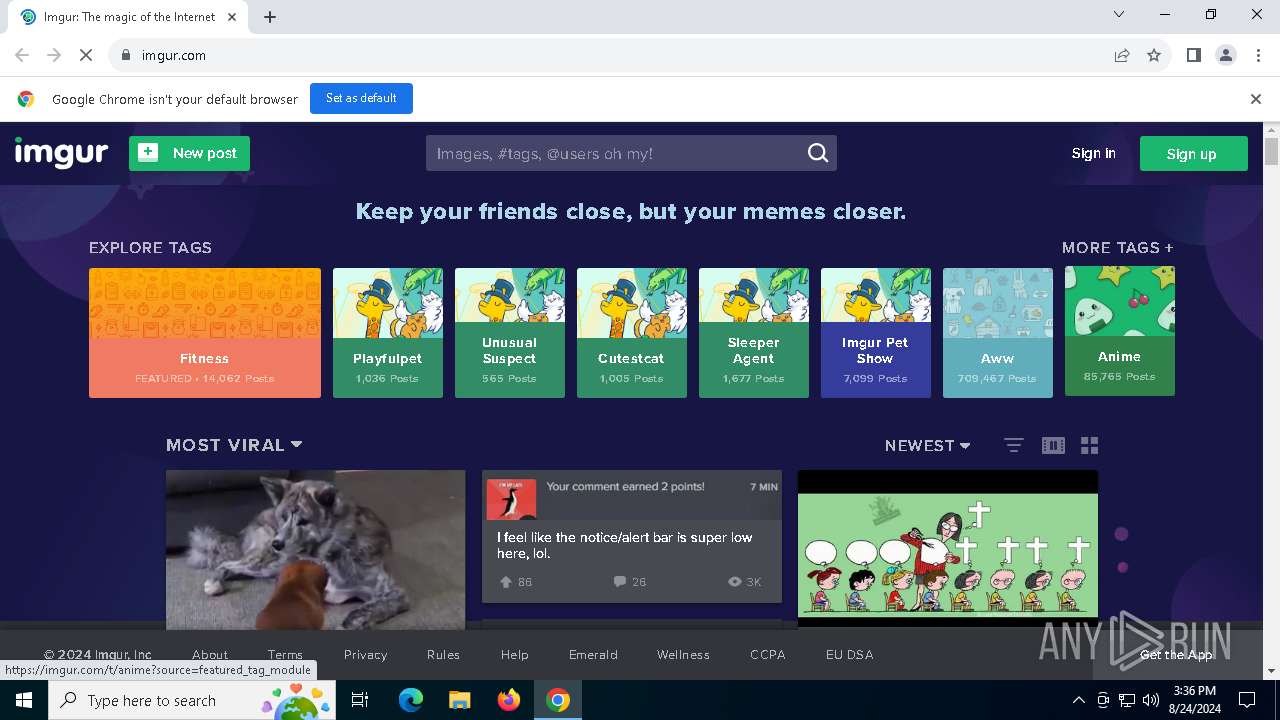Open the About footer link
The width and height of the screenshot is (1280, 720).
pos(210,655)
